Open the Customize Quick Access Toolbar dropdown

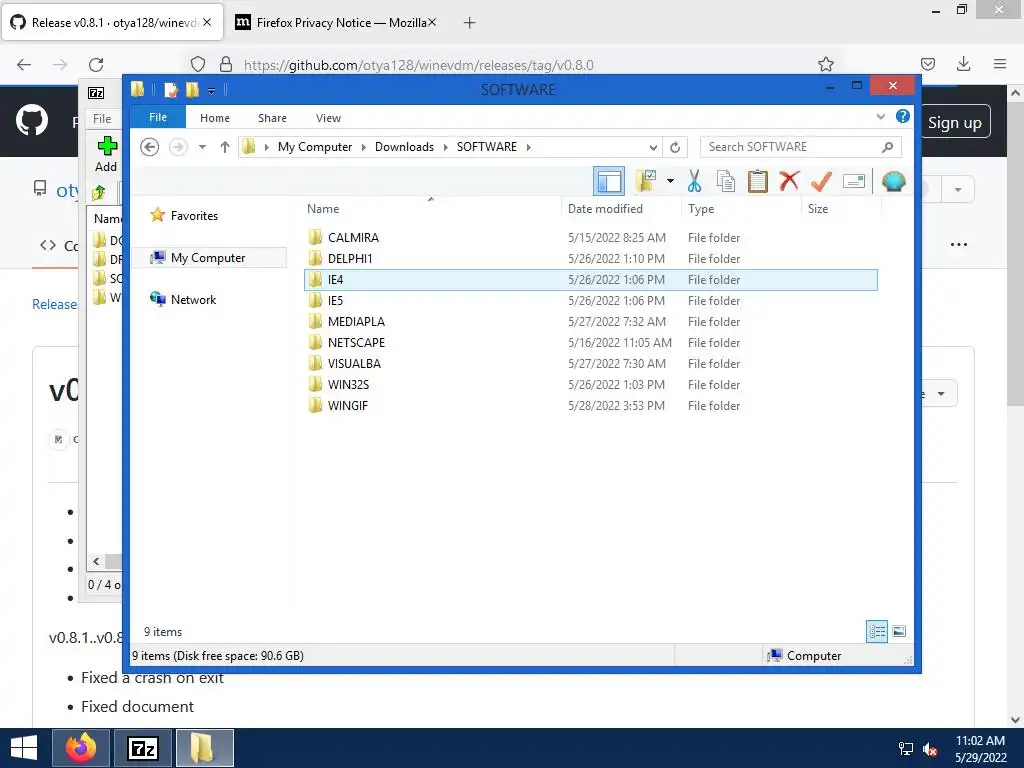pos(212,91)
